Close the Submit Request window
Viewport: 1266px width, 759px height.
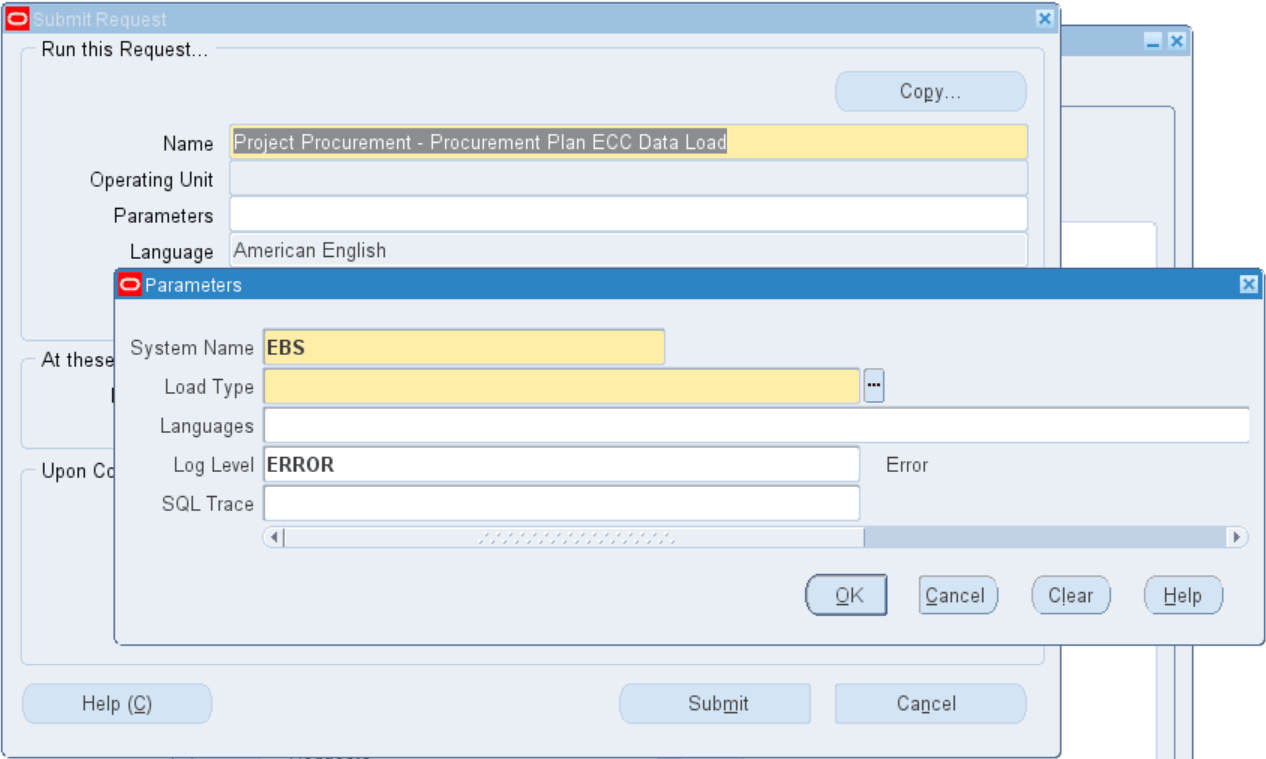[1045, 18]
